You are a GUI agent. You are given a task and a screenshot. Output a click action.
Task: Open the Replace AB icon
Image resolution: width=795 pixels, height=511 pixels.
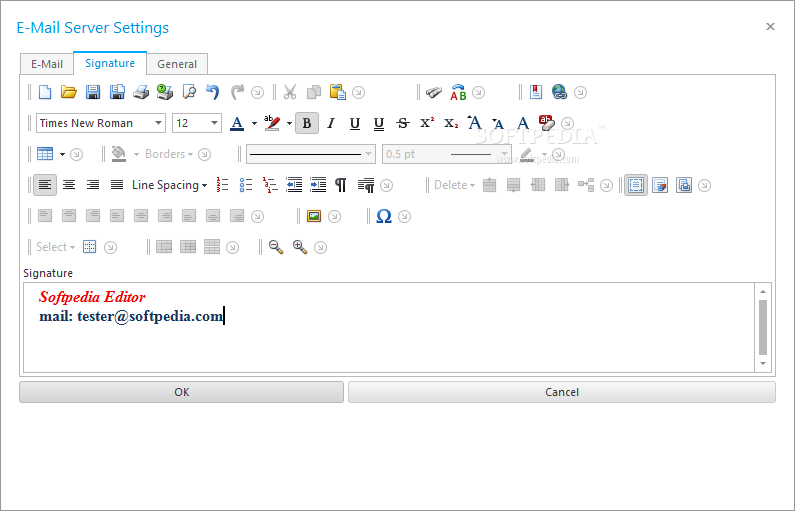(x=458, y=92)
